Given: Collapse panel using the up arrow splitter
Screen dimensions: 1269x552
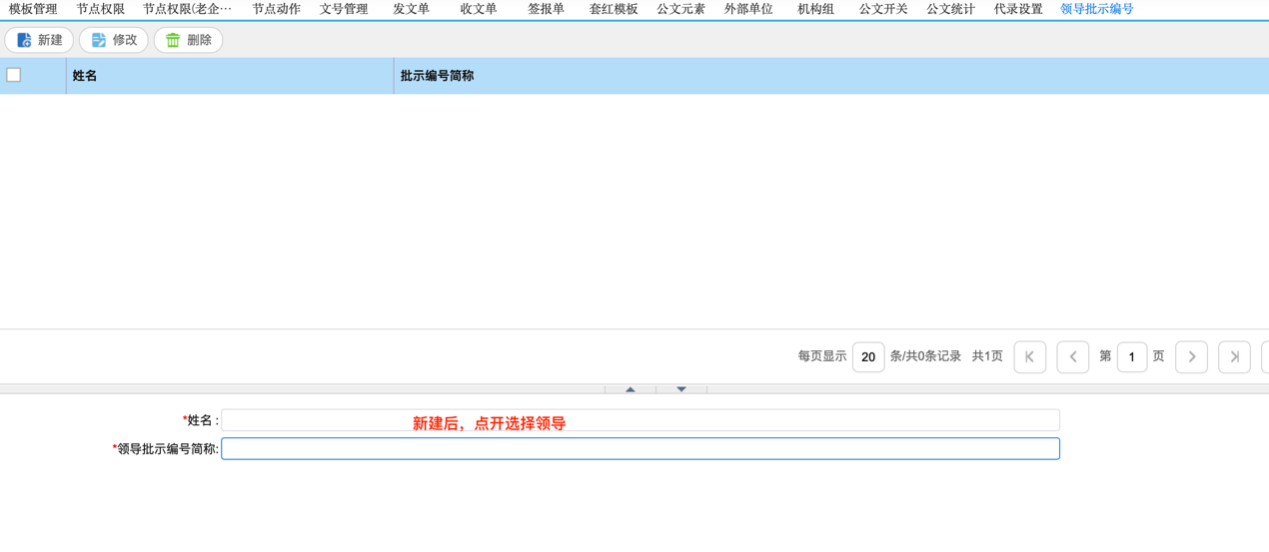Looking at the screenshot, I should (x=630, y=389).
